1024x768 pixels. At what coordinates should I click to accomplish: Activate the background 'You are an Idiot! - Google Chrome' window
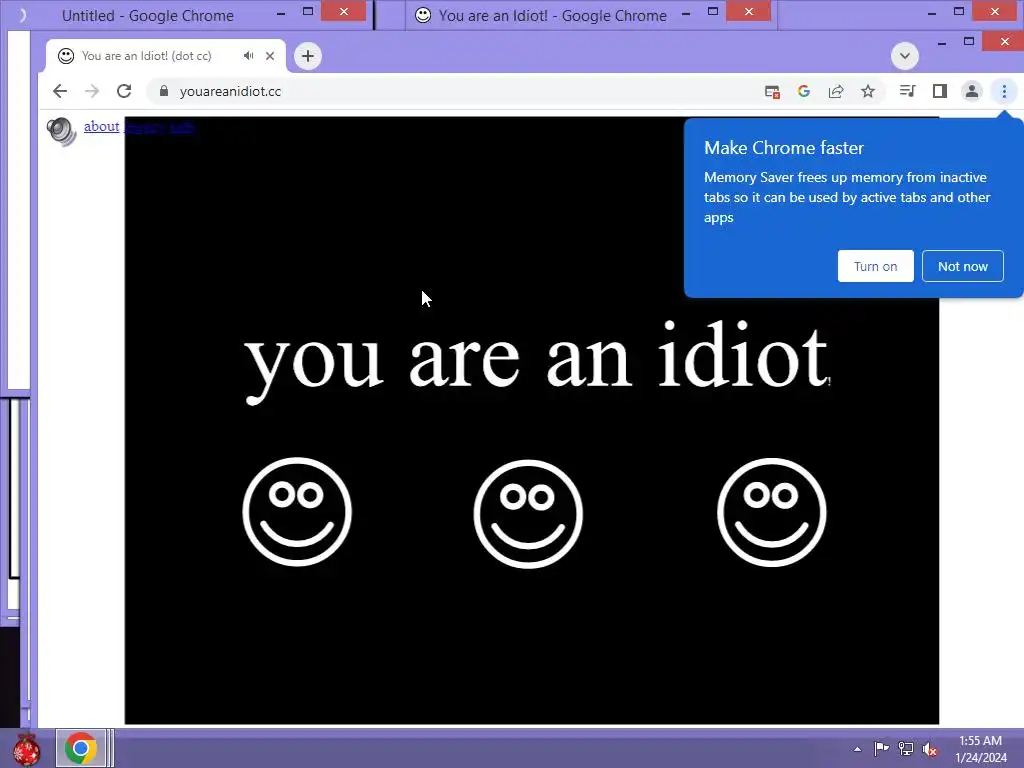(552, 16)
